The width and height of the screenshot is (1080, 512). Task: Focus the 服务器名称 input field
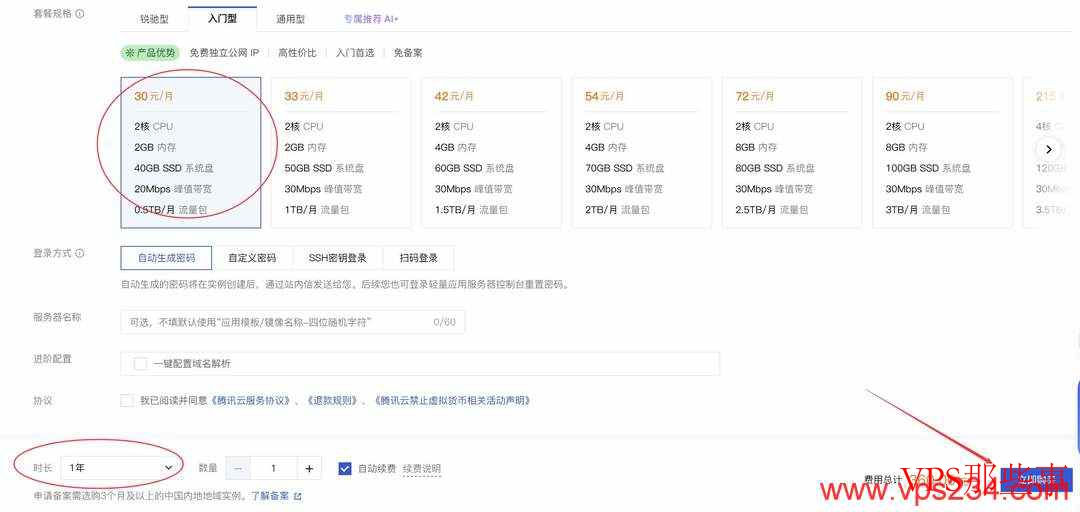[x=293, y=322]
